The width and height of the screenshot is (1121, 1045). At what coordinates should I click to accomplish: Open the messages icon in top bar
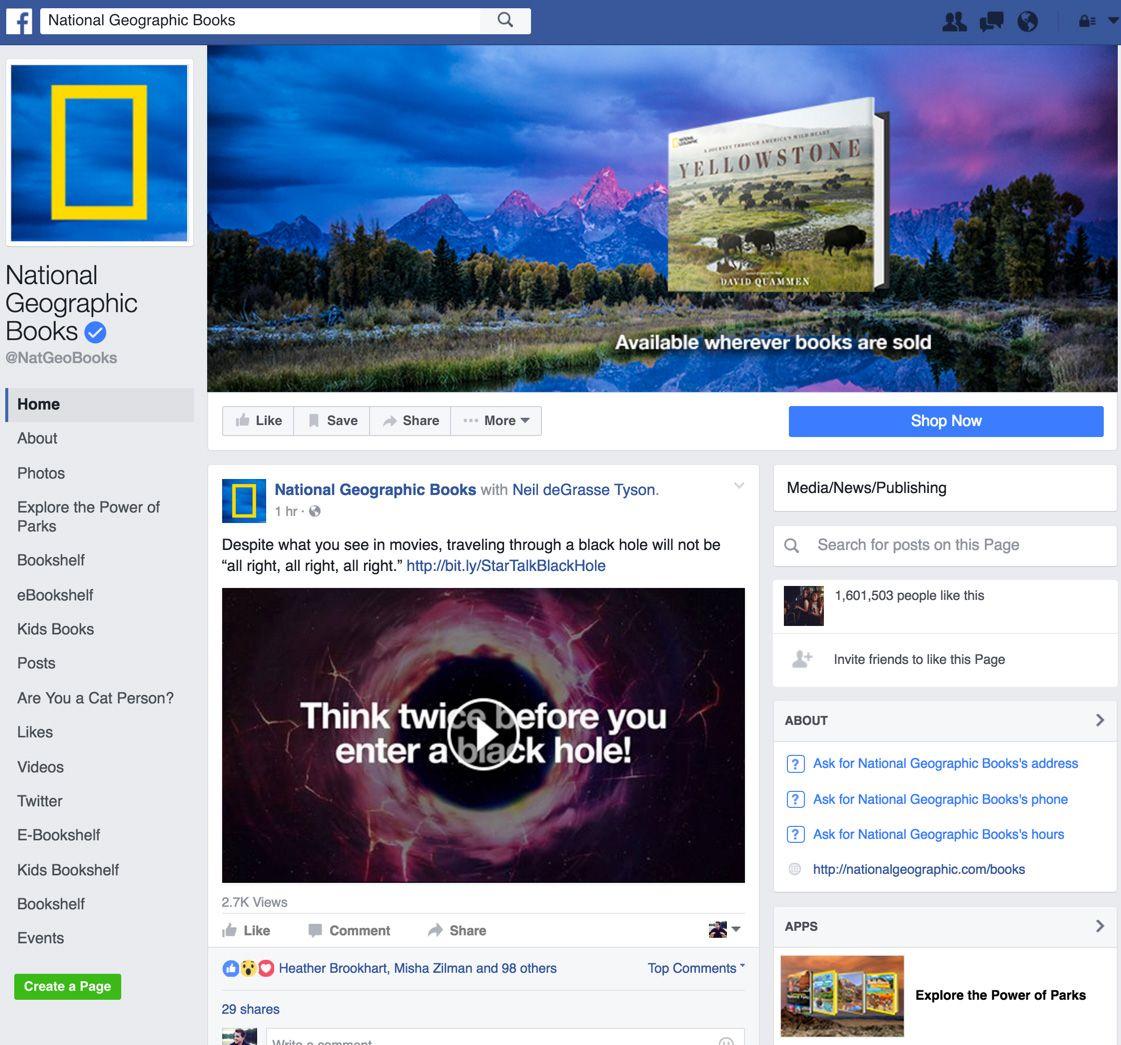[x=991, y=21]
